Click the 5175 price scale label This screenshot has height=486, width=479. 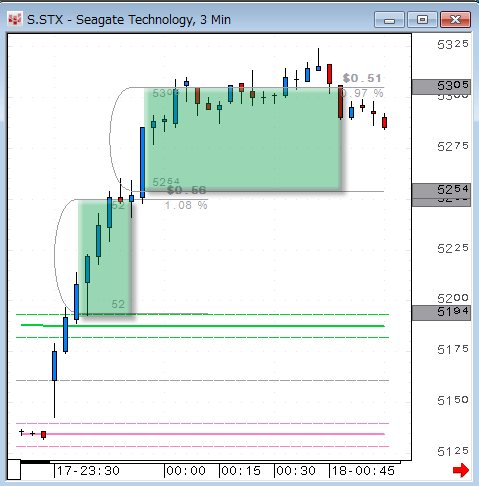coord(453,349)
